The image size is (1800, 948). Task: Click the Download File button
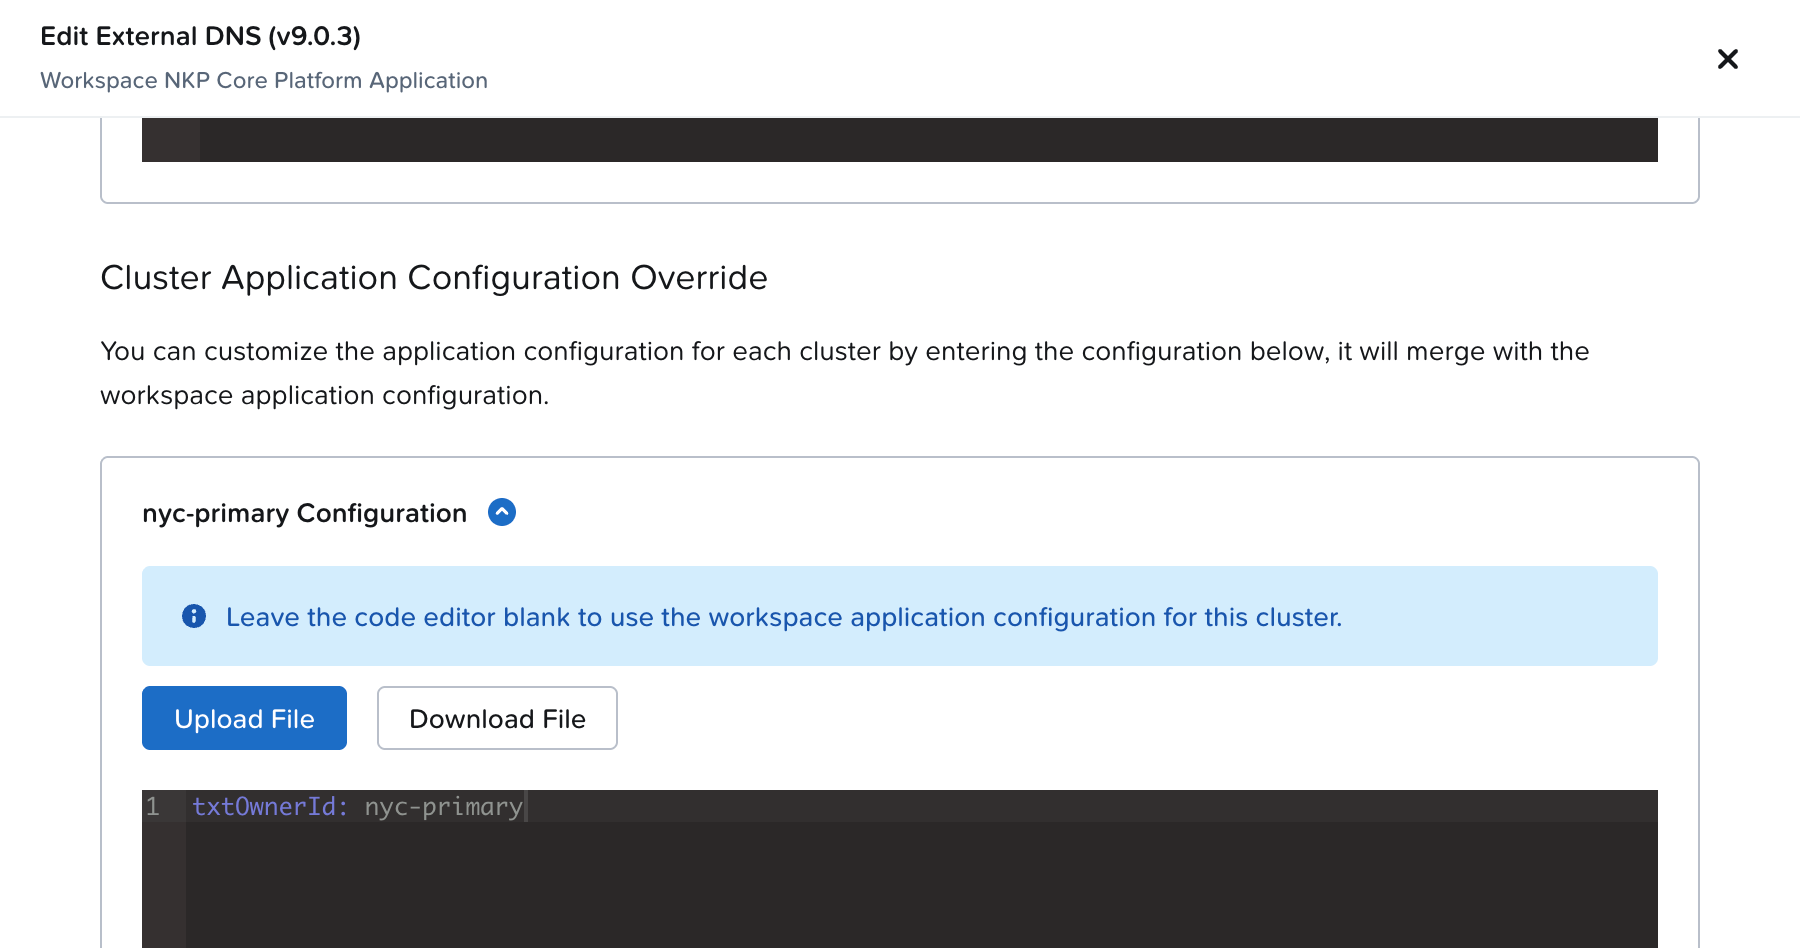pyautogui.click(x=497, y=718)
